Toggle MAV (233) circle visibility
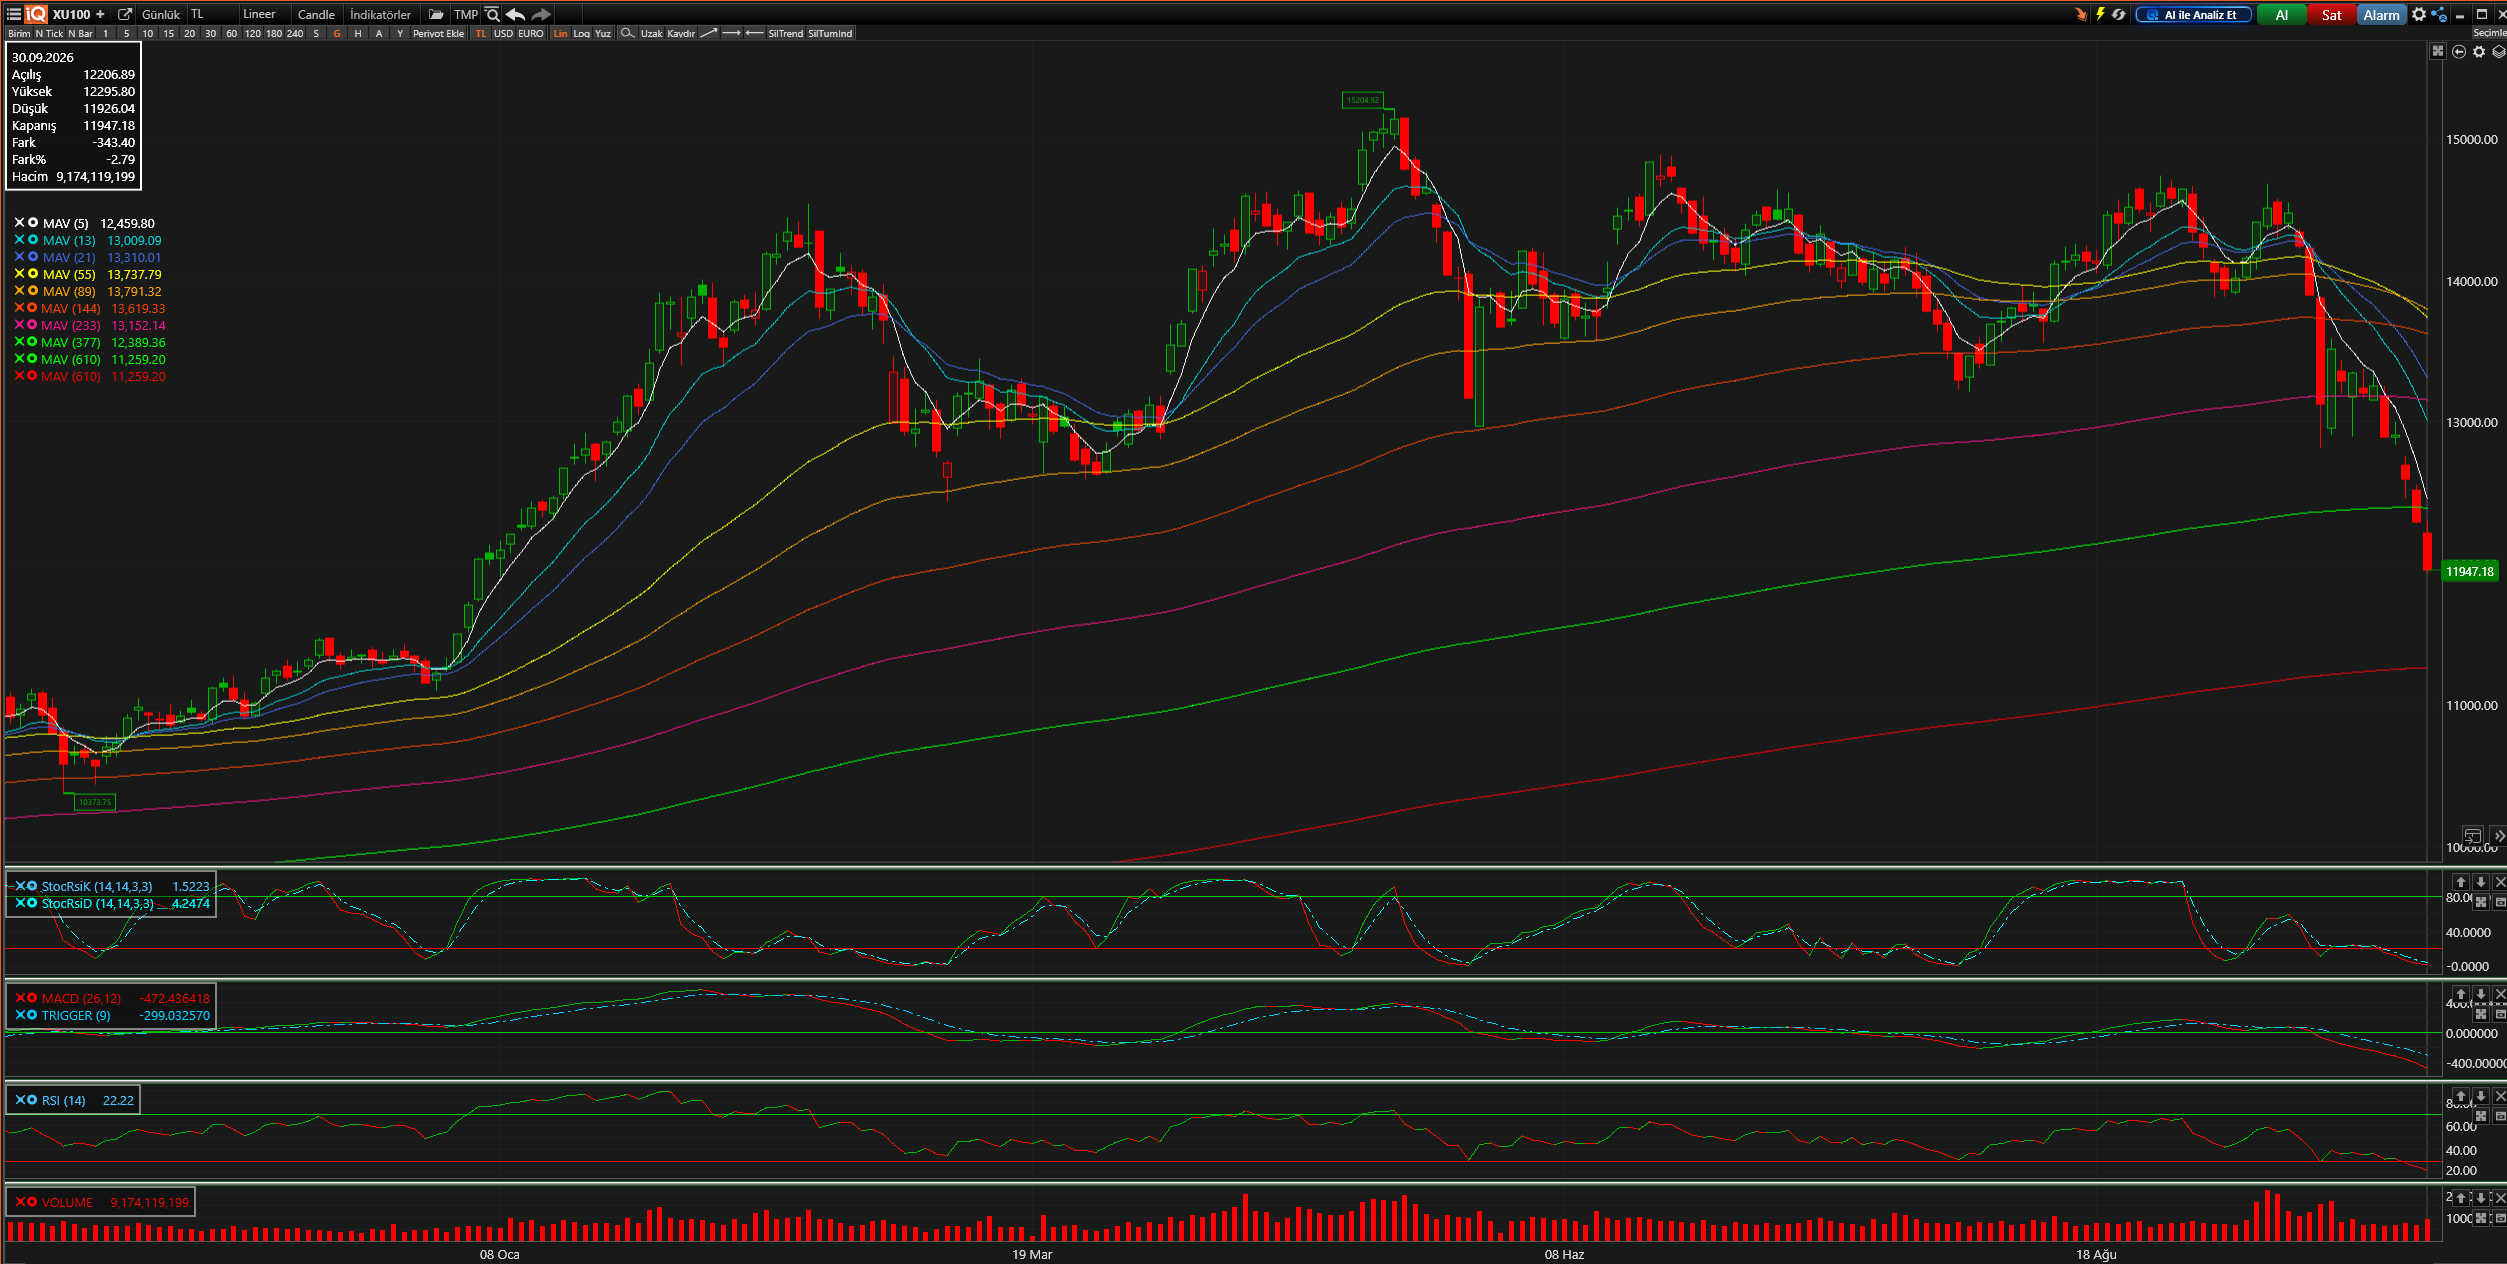The height and width of the screenshot is (1264, 2507). click(33, 325)
